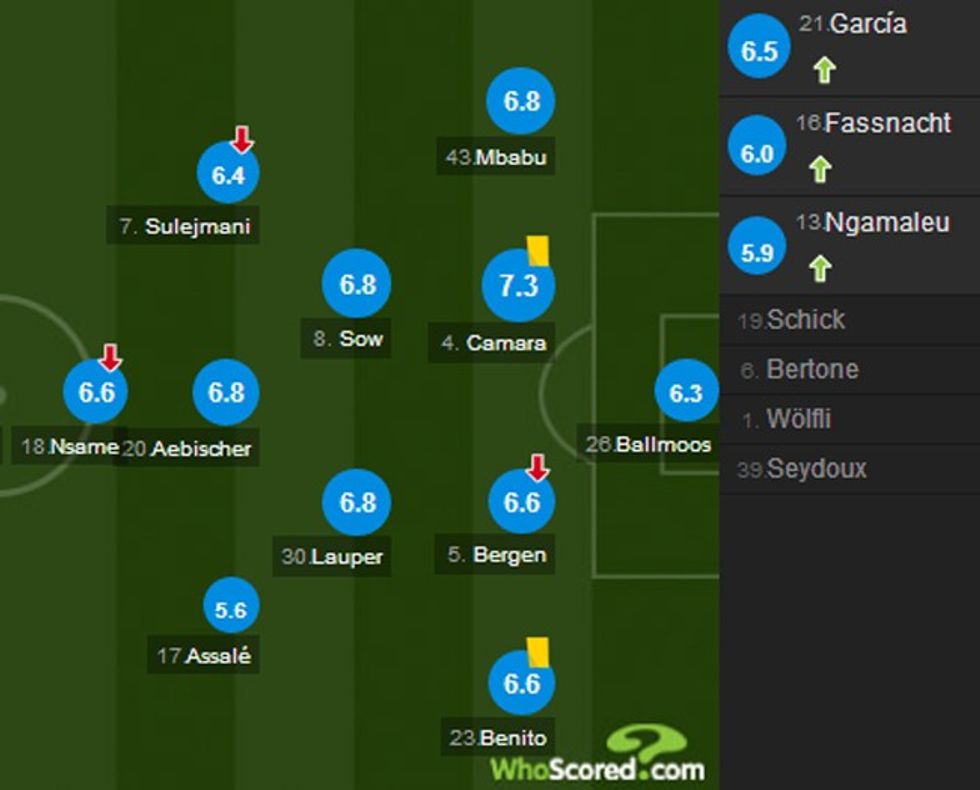Select Assalé's 5.6 rating bubble
This screenshot has width=980, height=790.
(230, 609)
